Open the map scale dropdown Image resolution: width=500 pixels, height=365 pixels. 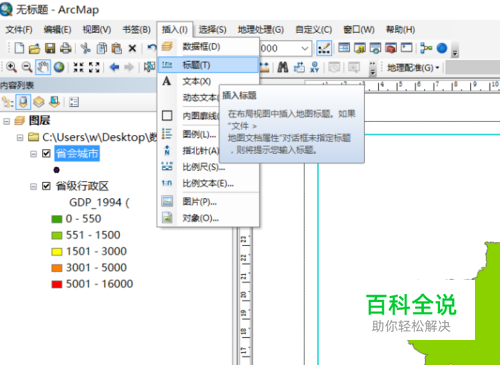tap(304, 49)
